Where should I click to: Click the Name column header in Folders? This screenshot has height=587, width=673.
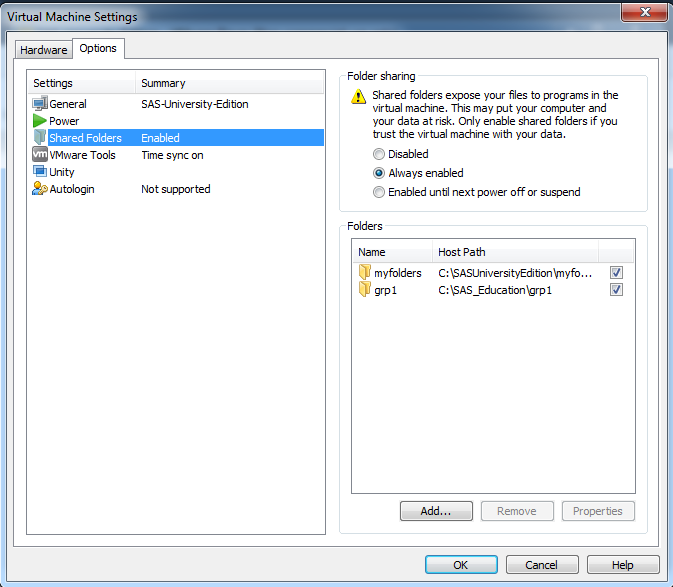click(392, 252)
